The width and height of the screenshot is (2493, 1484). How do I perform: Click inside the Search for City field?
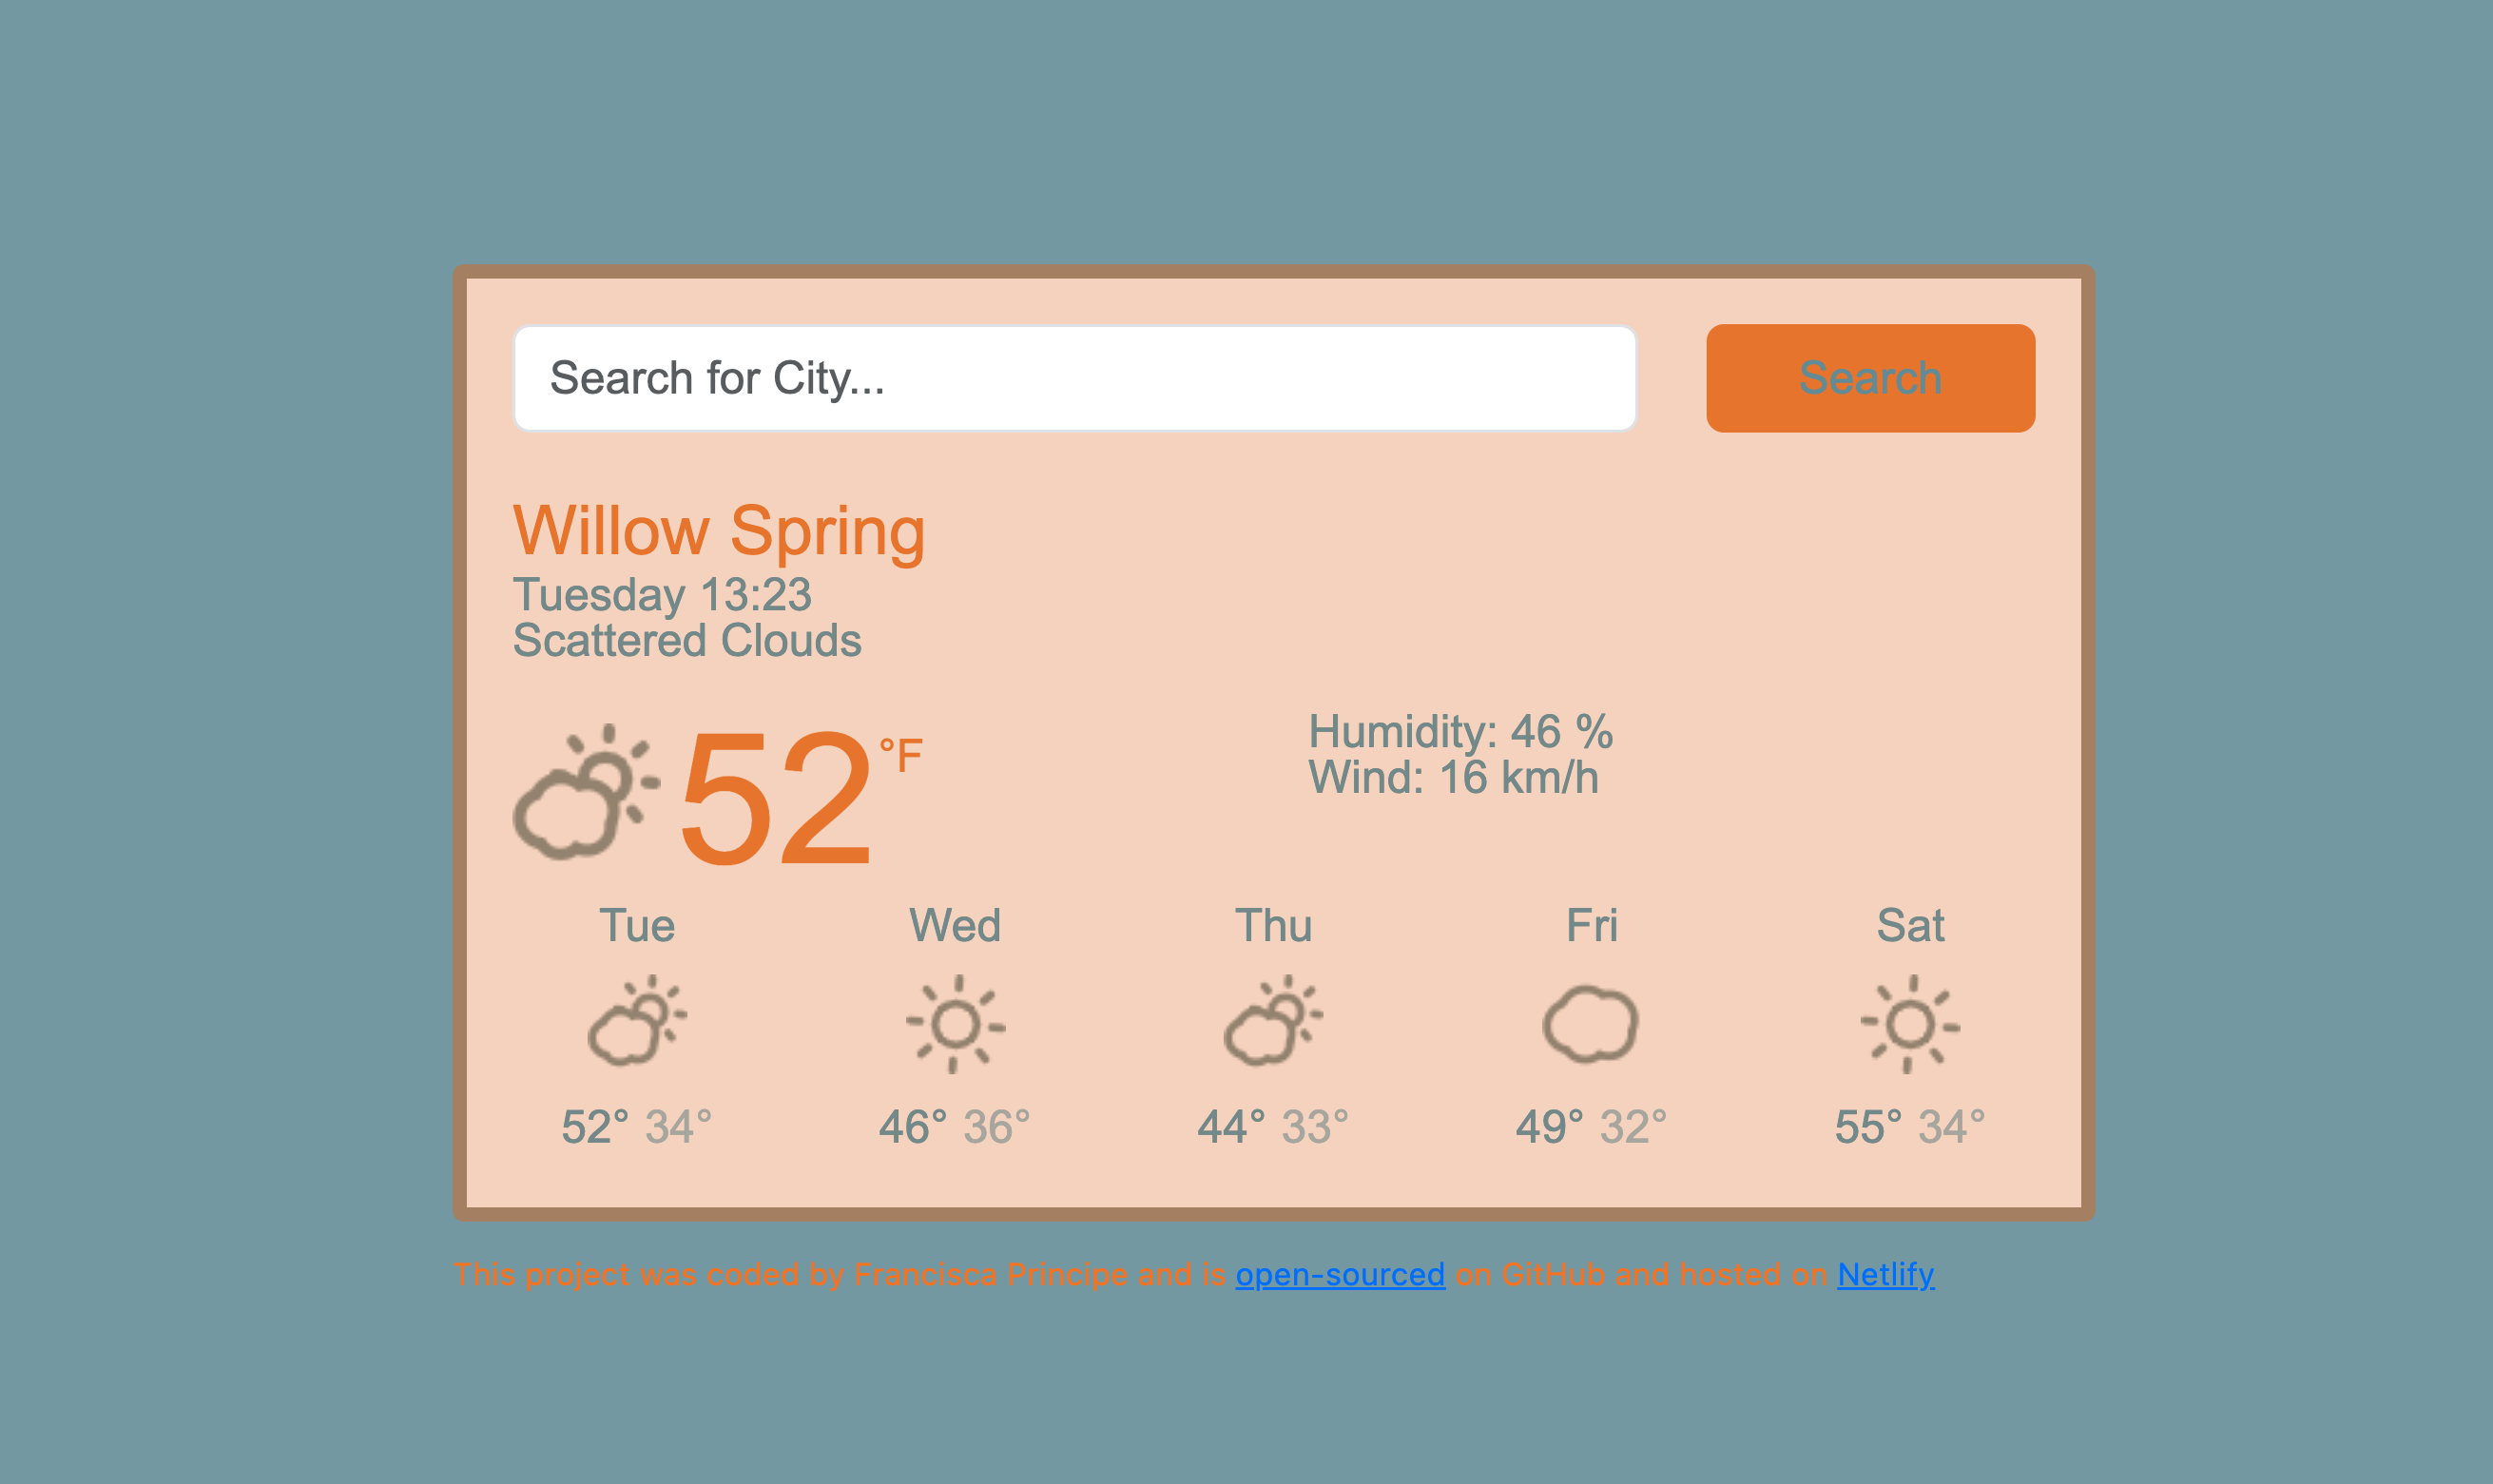point(1070,377)
